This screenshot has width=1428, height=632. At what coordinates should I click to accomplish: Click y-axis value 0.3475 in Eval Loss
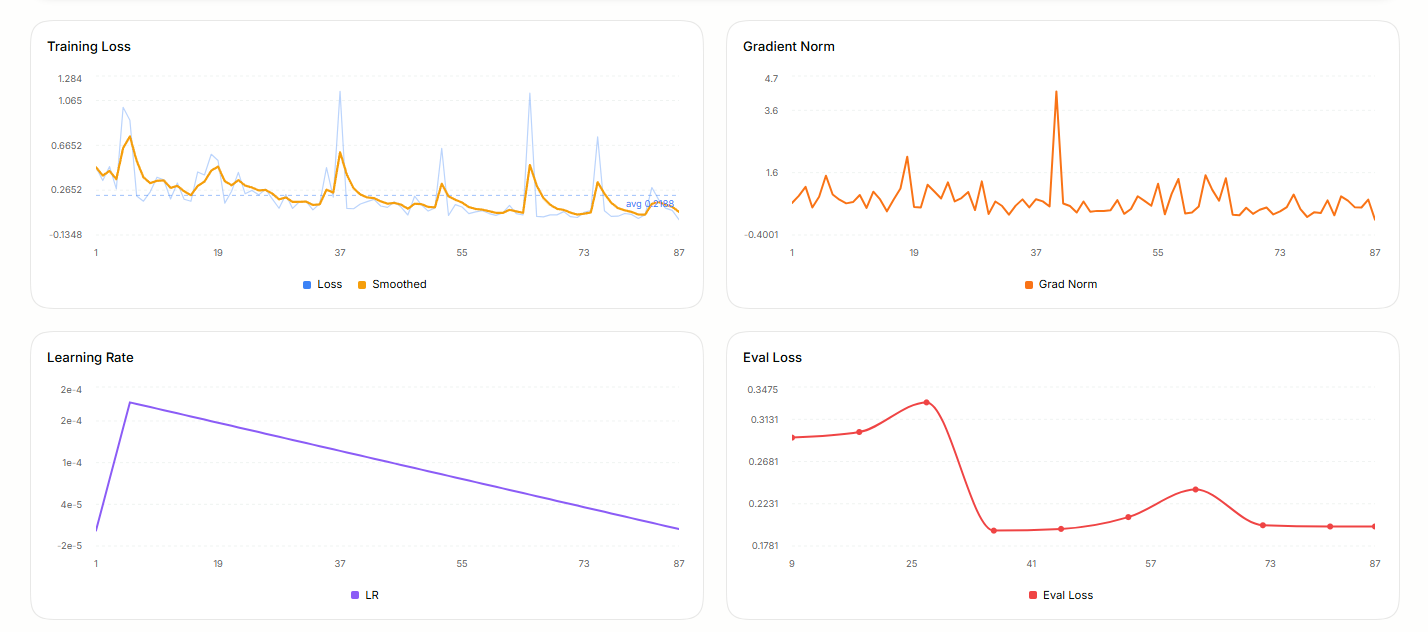(764, 389)
